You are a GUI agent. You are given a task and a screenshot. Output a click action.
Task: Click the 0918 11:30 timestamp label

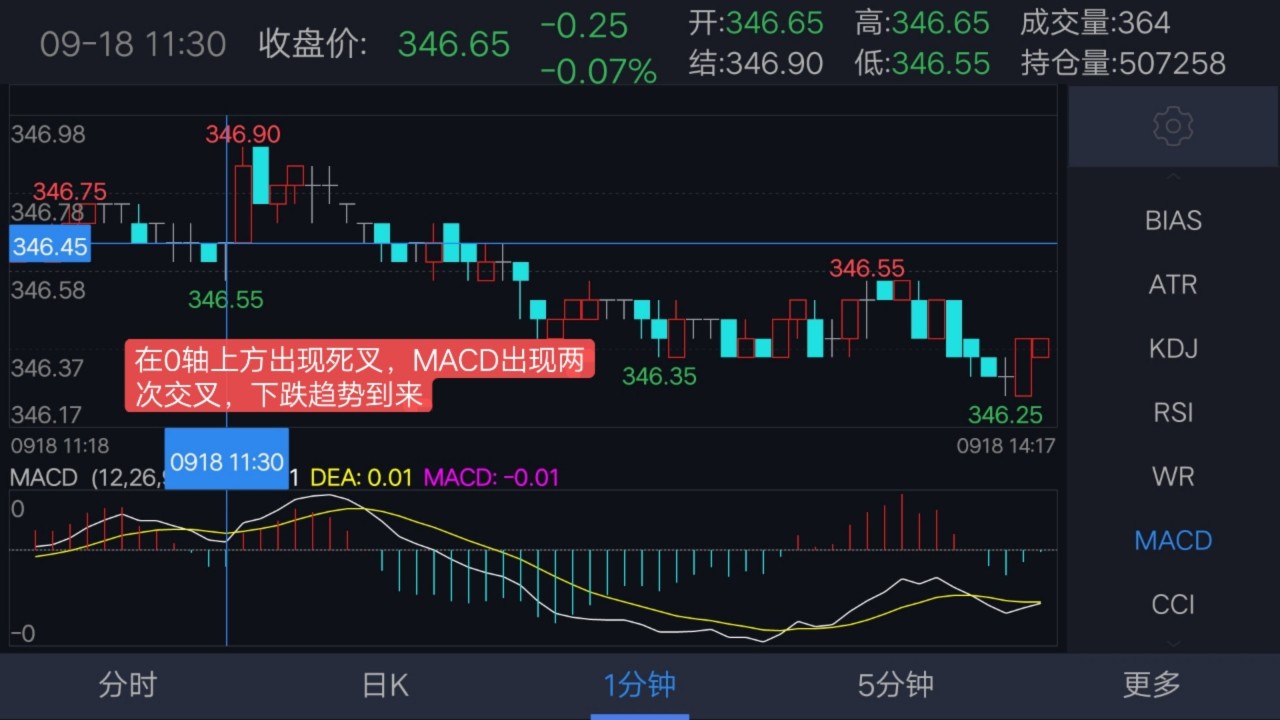(x=226, y=461)
